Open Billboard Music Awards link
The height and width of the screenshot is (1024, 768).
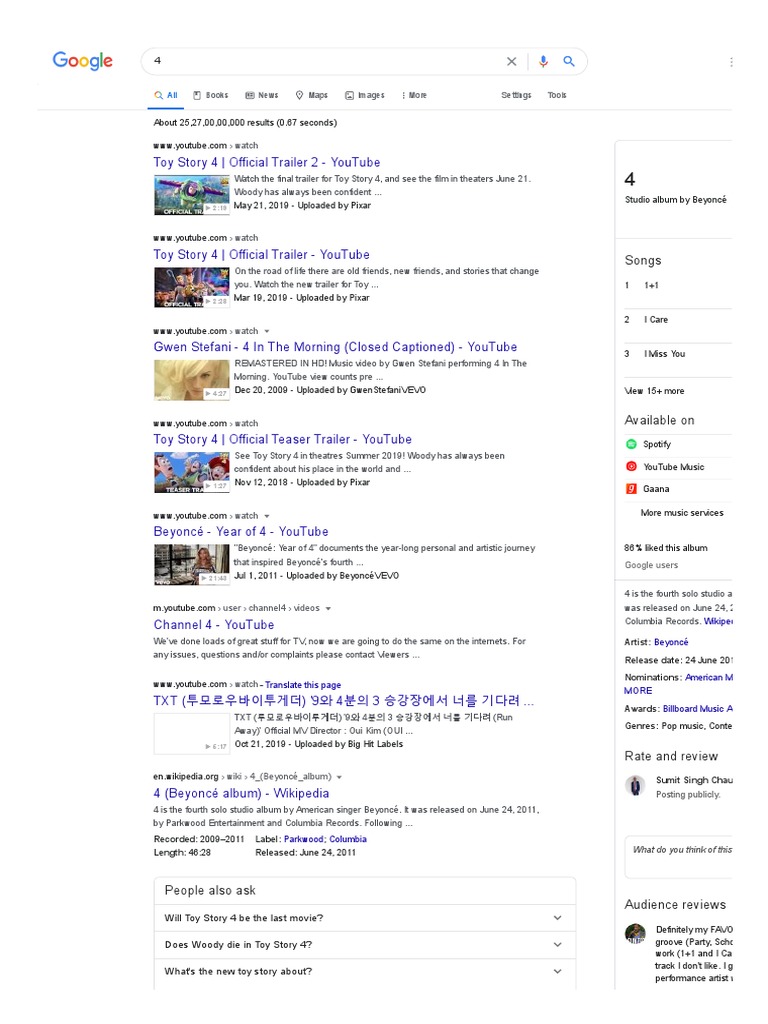697,709
